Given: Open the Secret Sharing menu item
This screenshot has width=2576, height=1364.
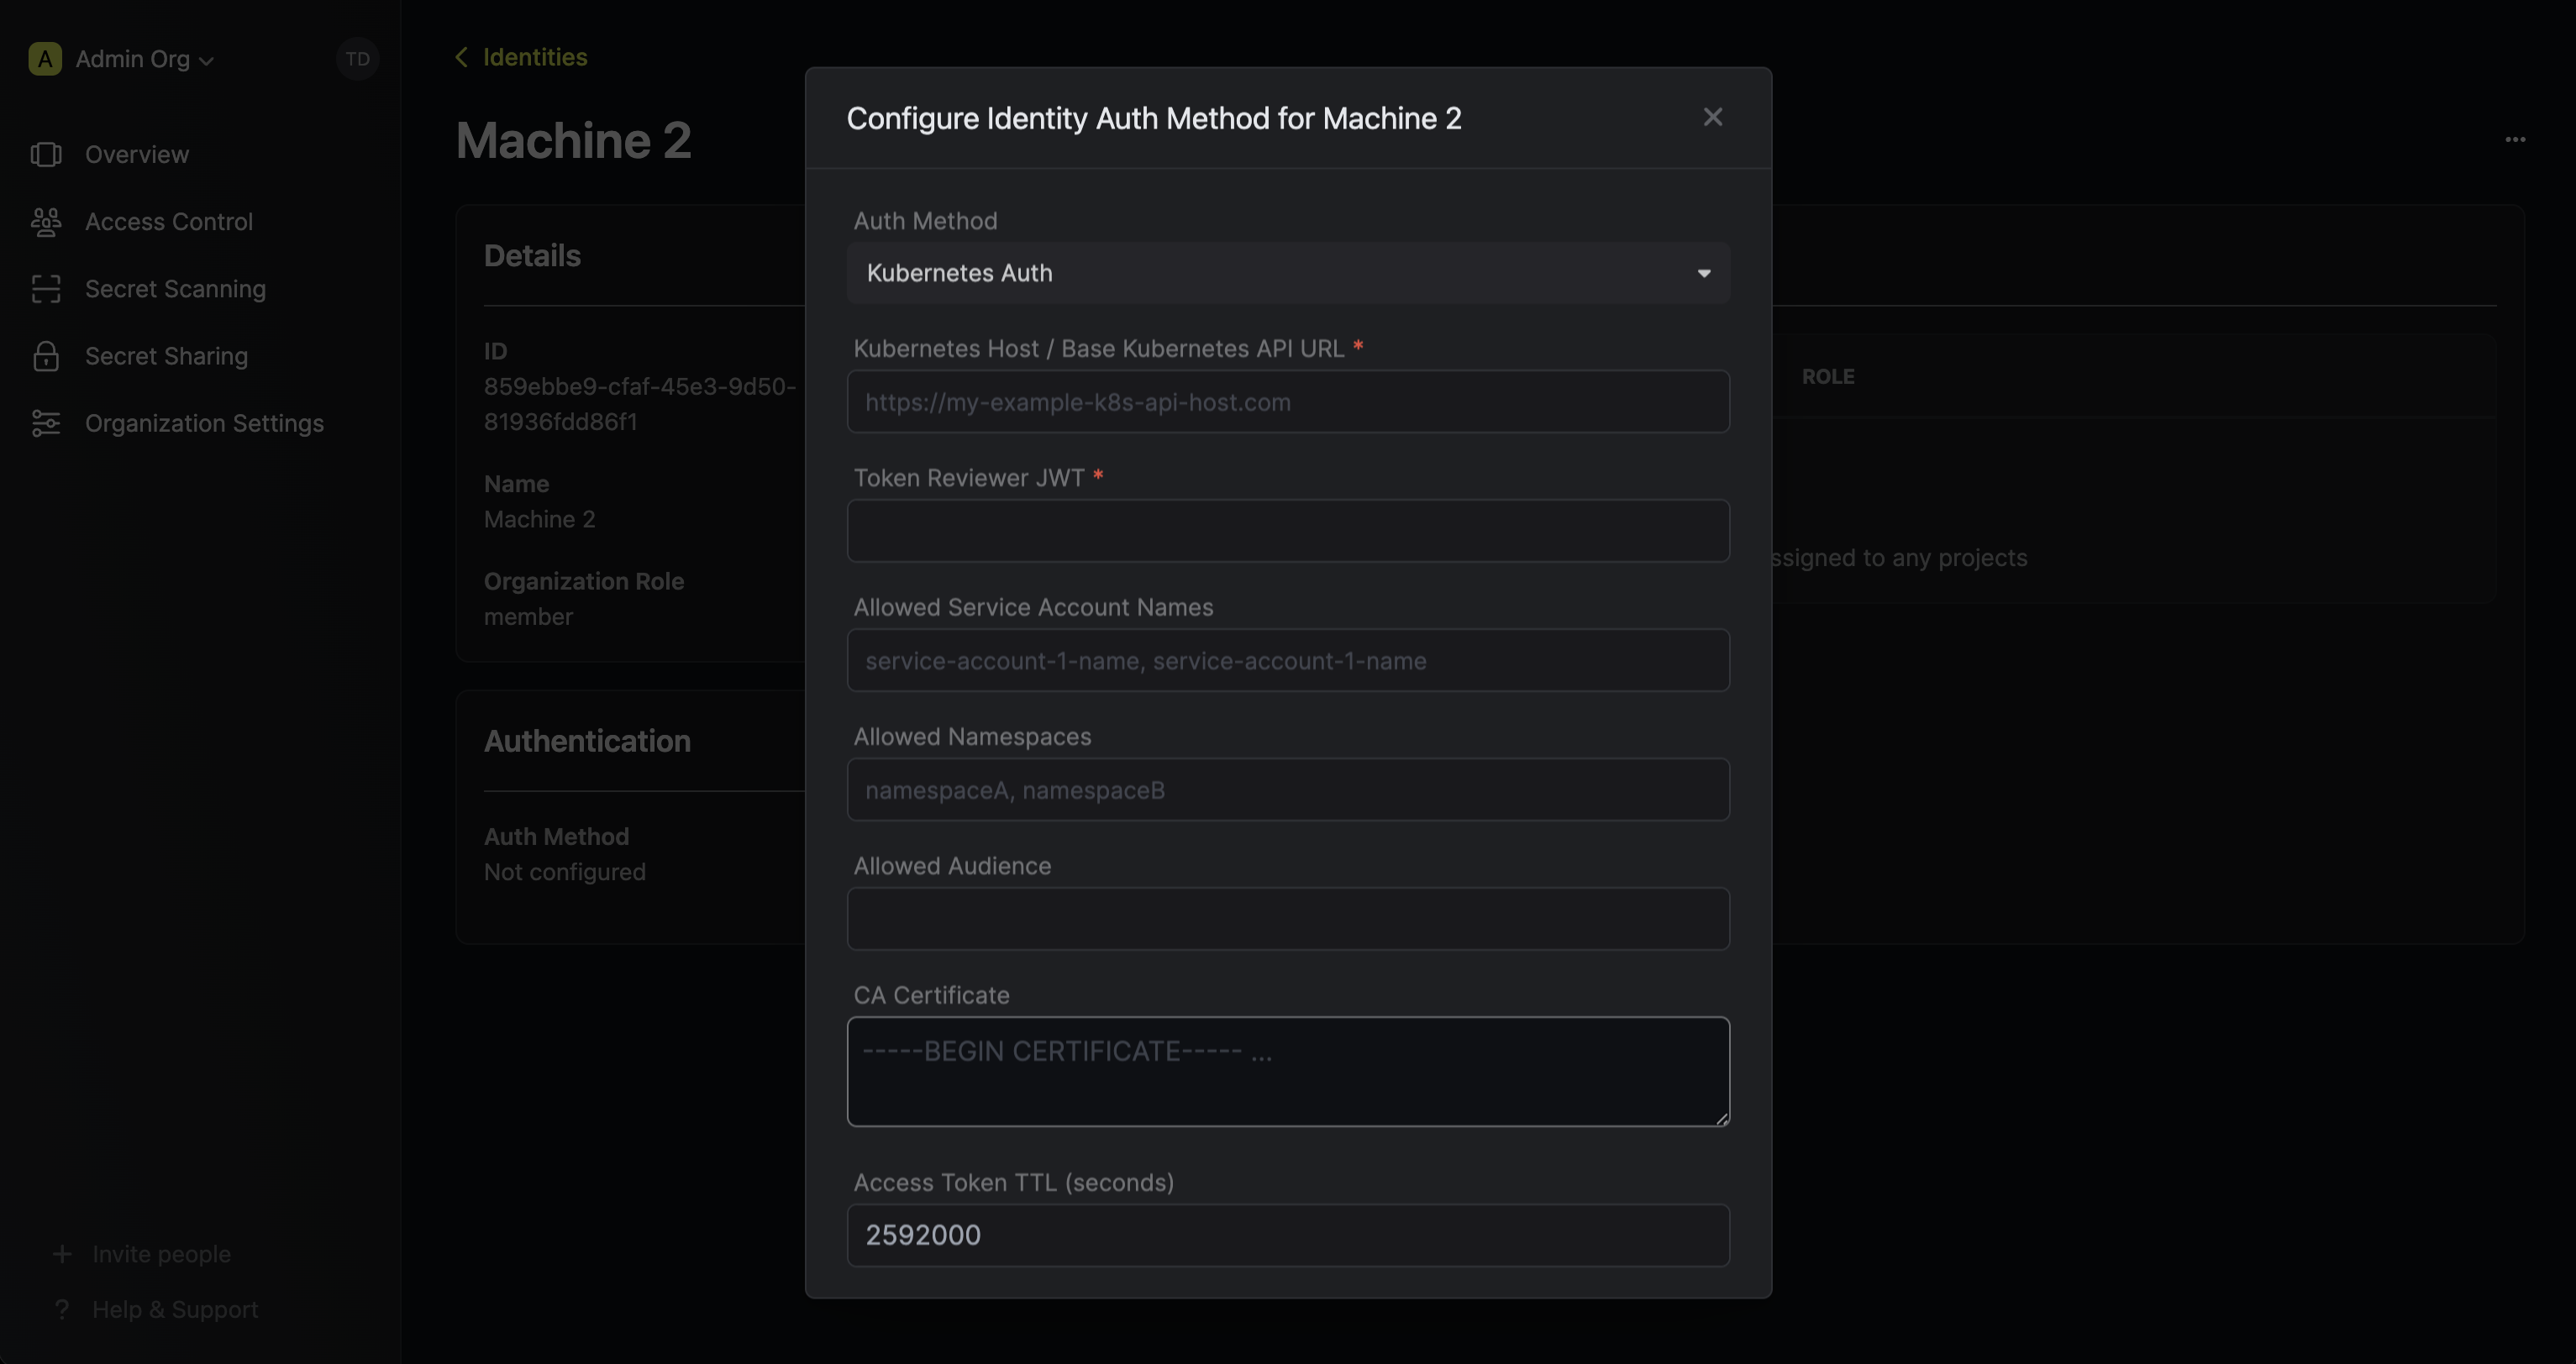Looking at the screenshot, I should [166, 356].
